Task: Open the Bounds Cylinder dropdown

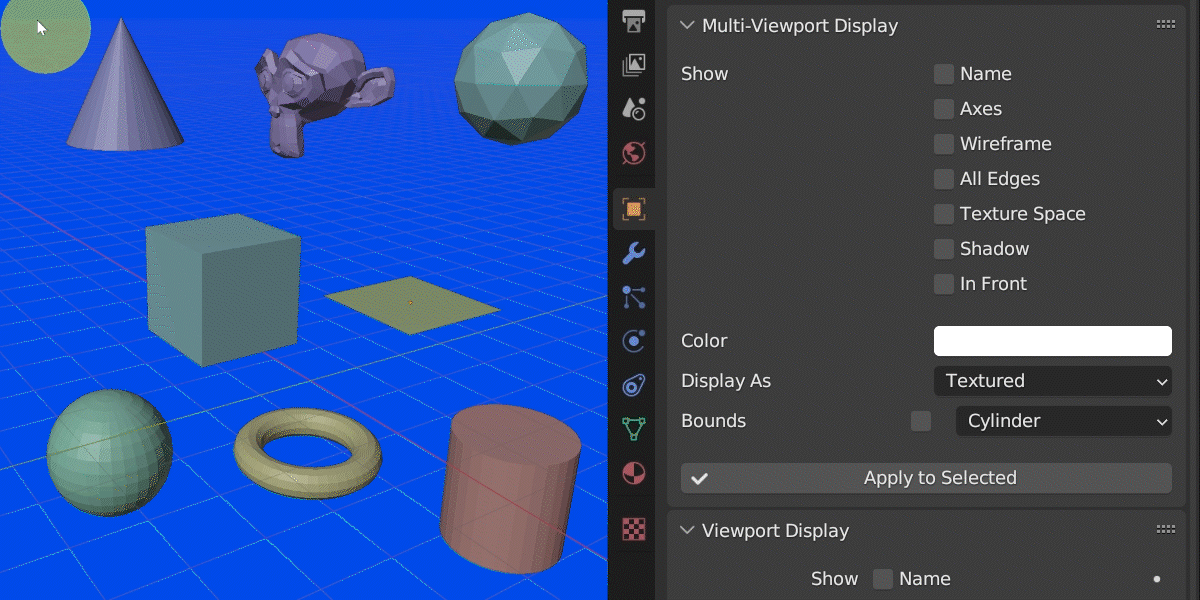Action: coord(1064,421)
